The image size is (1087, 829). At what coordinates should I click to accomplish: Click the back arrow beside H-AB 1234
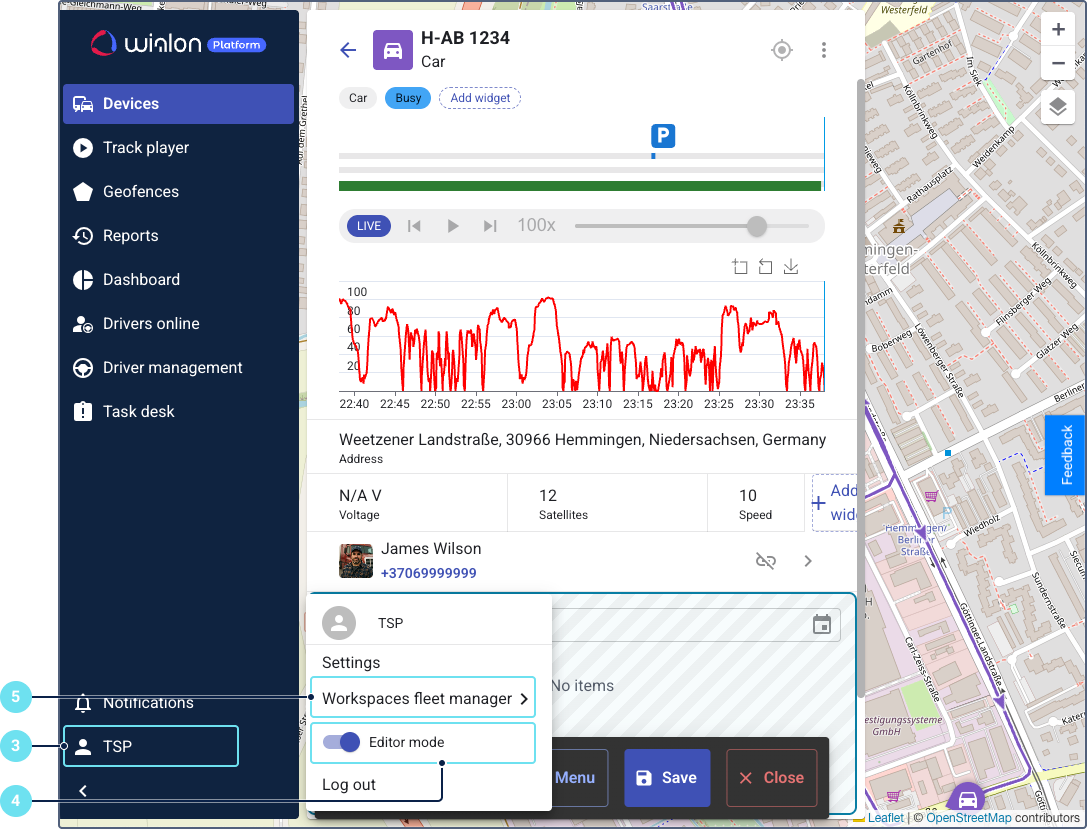click(348, 50)
